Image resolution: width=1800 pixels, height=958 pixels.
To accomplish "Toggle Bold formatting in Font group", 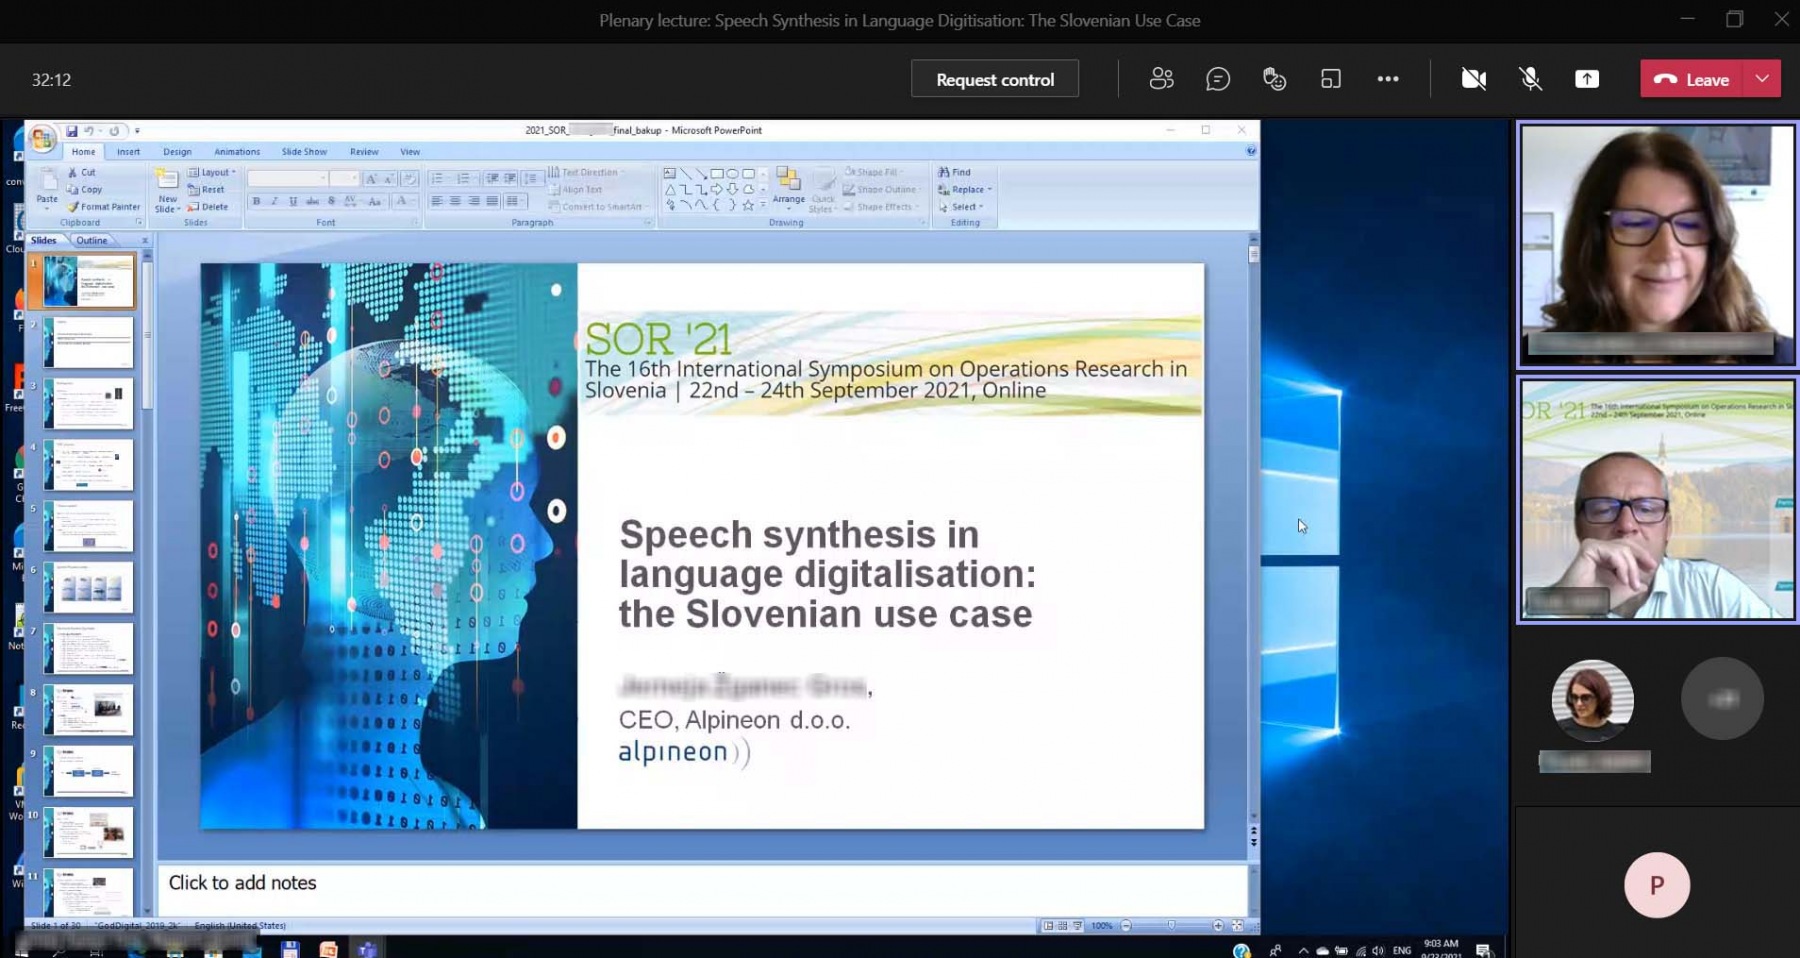I will click(x=257, y=202).
